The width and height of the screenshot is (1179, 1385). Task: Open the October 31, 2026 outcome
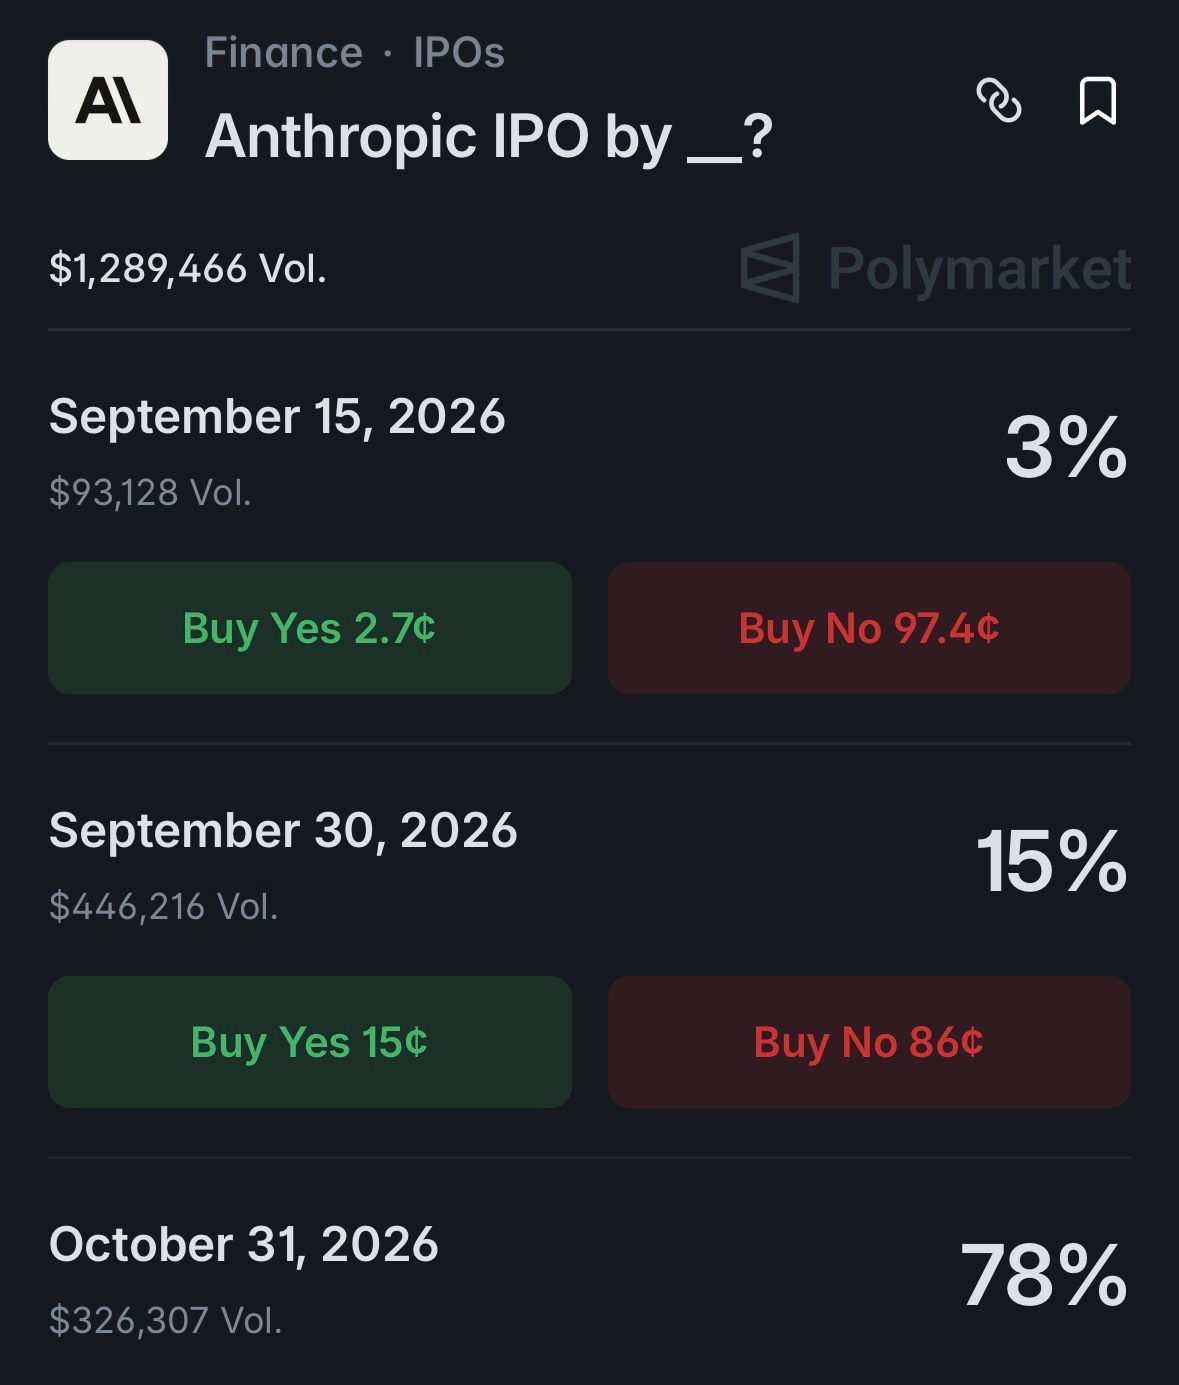244,1244
